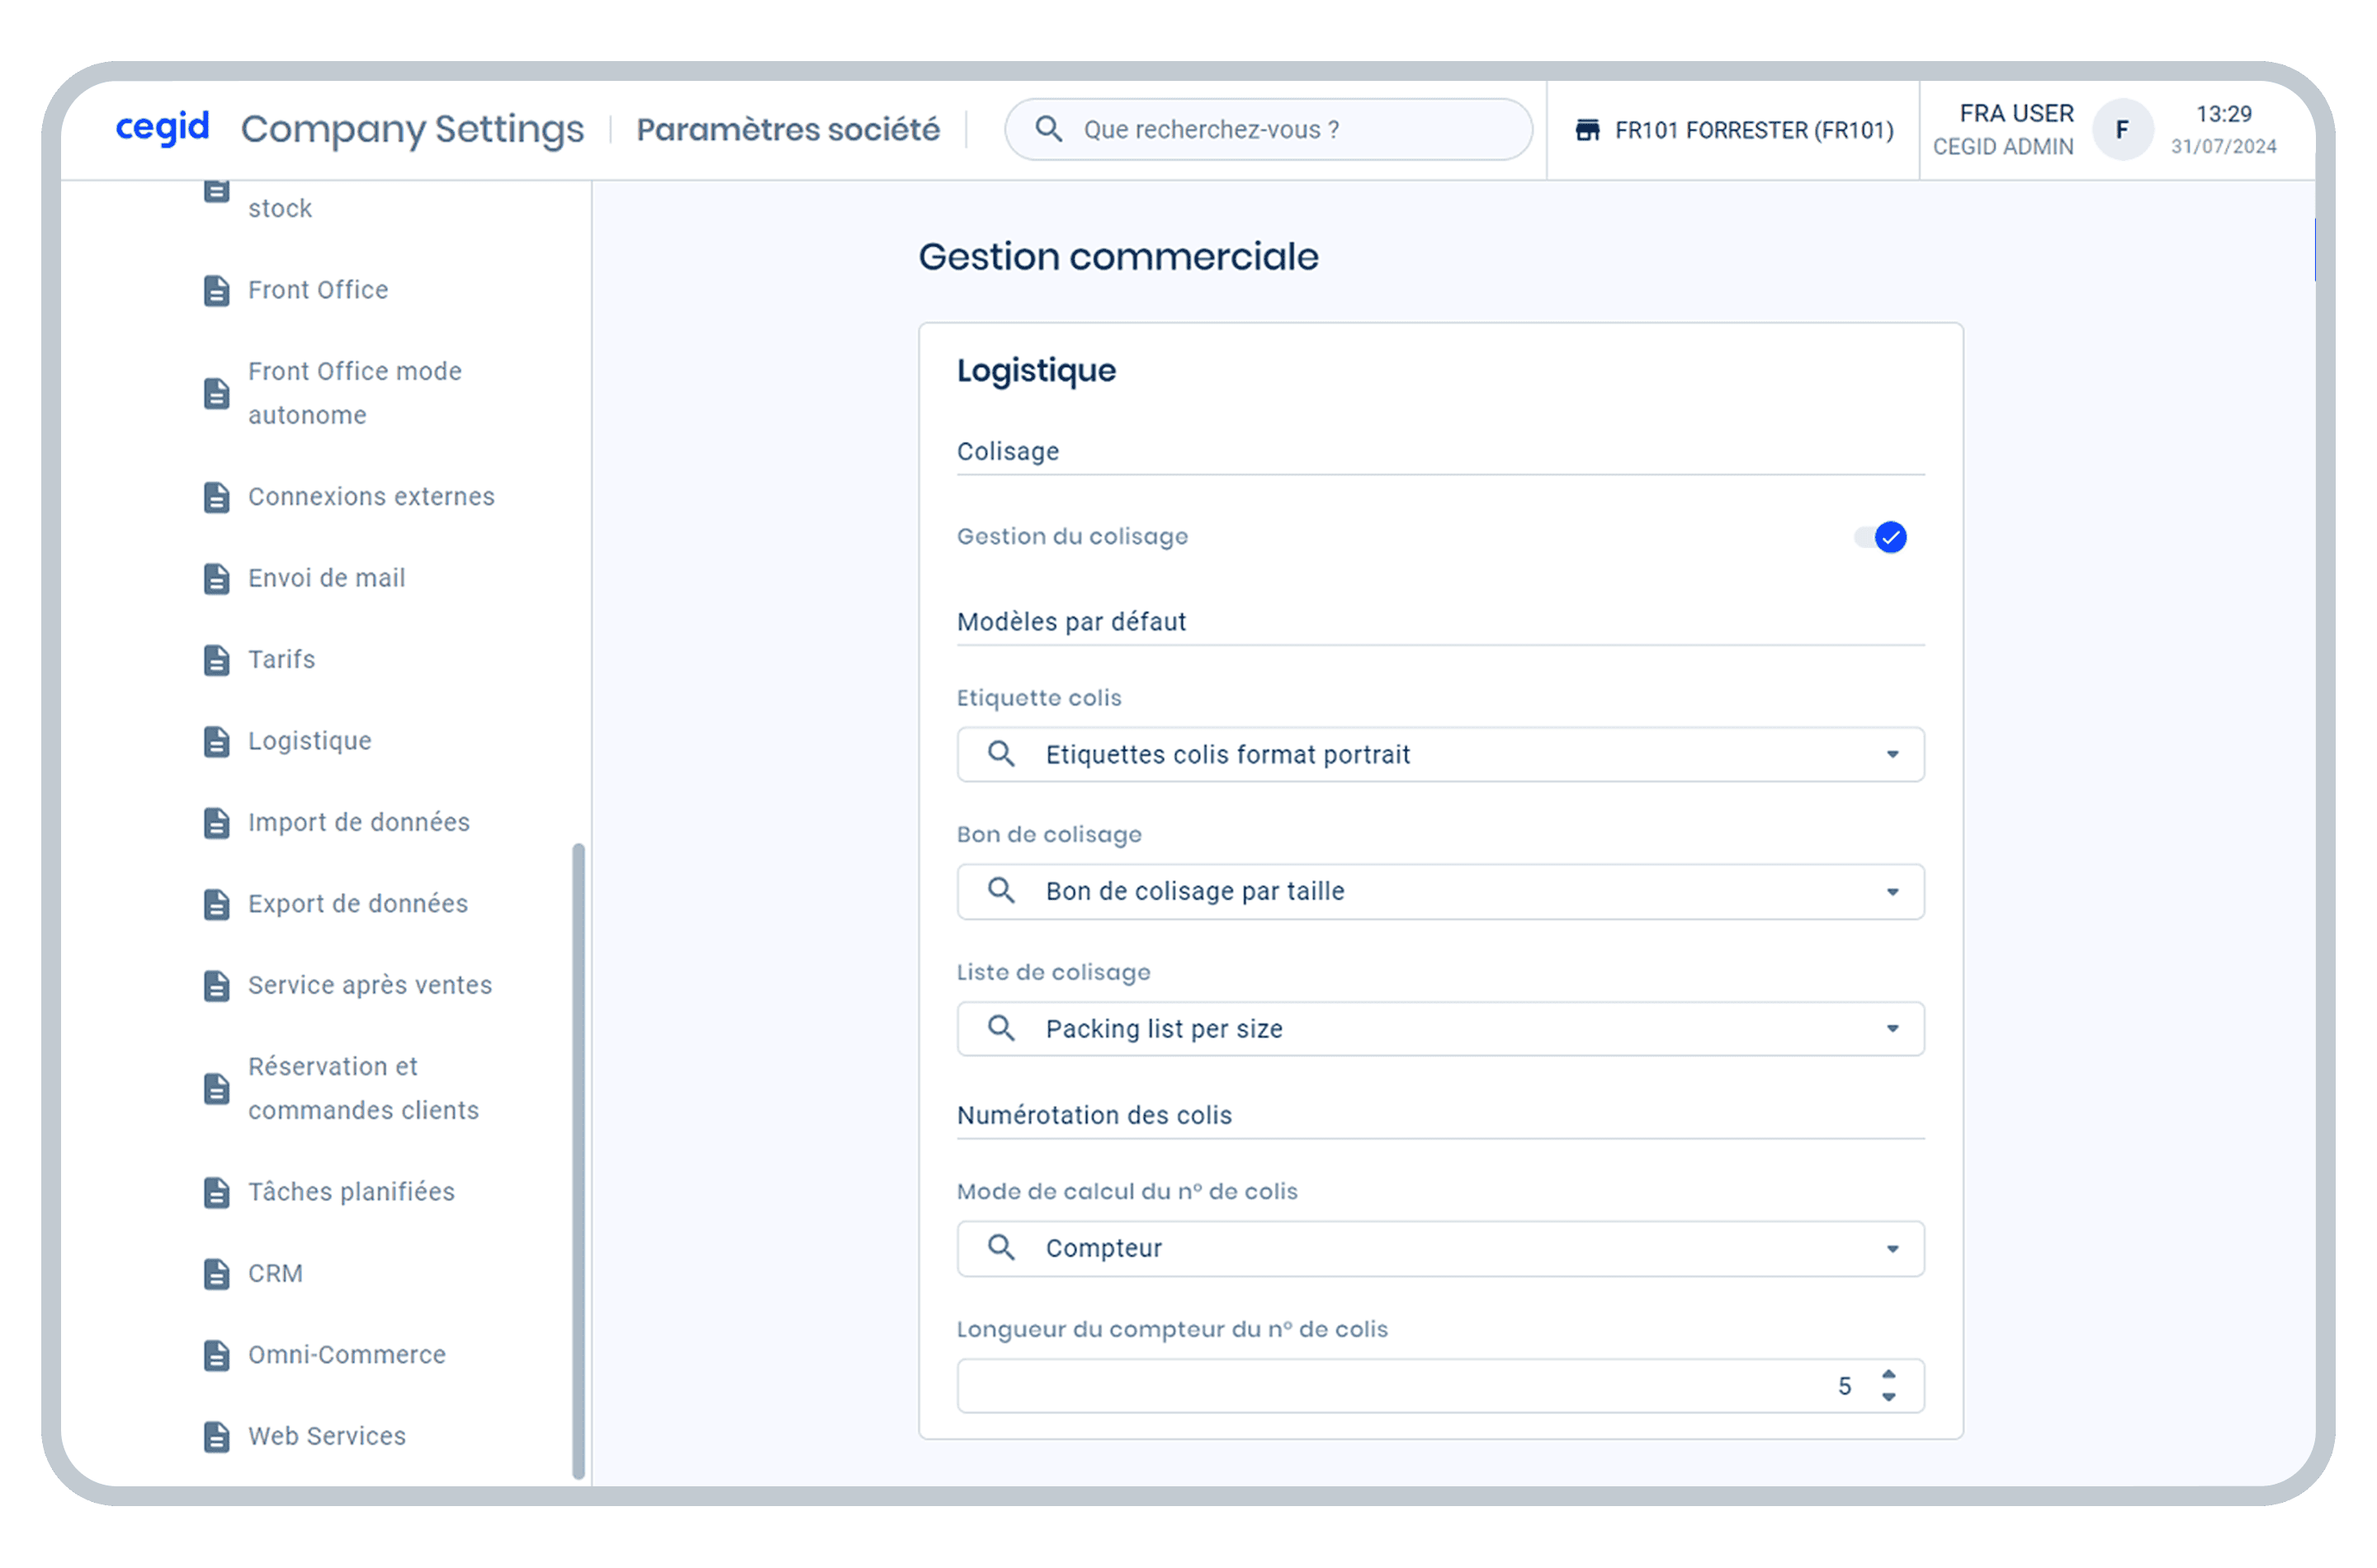Viewport: 2377px width, 1568px height.
Task: Click the Réservation et commandes clients icon
Action: tap(217, 1090)
